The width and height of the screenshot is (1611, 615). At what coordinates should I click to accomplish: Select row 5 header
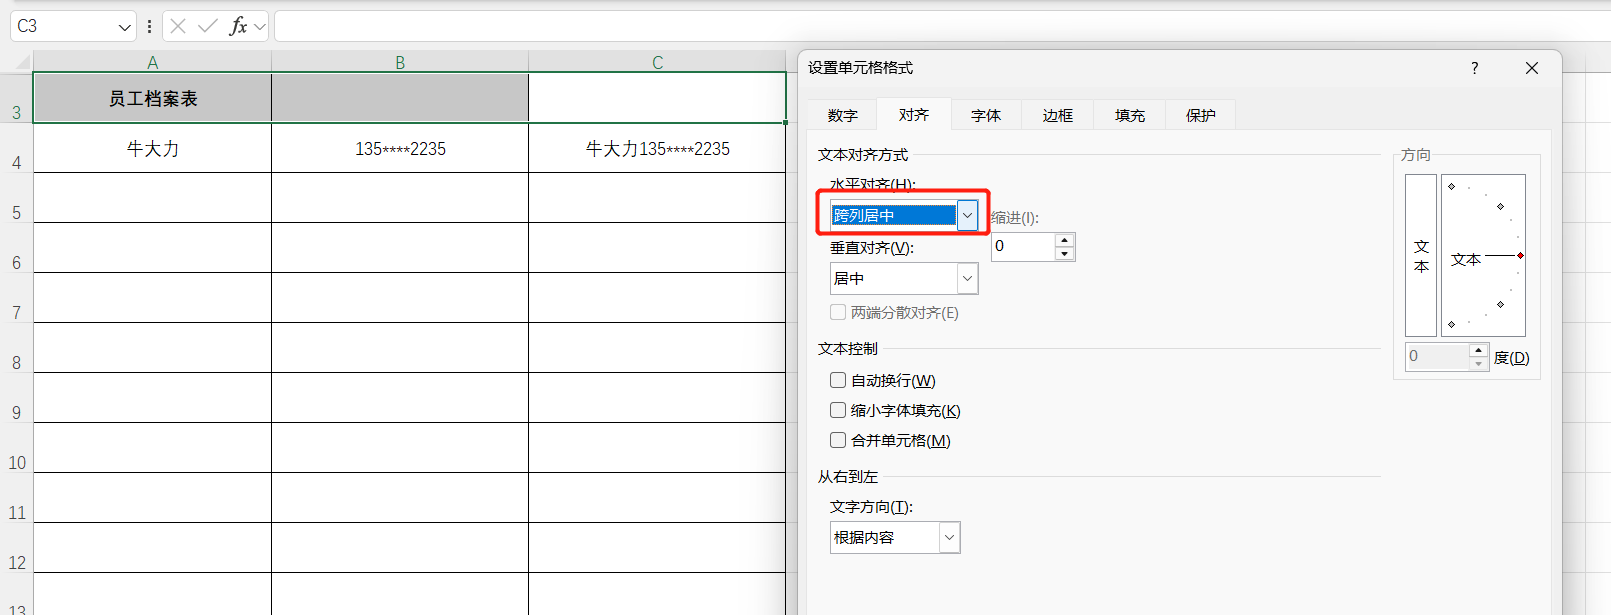coord(16,198)
